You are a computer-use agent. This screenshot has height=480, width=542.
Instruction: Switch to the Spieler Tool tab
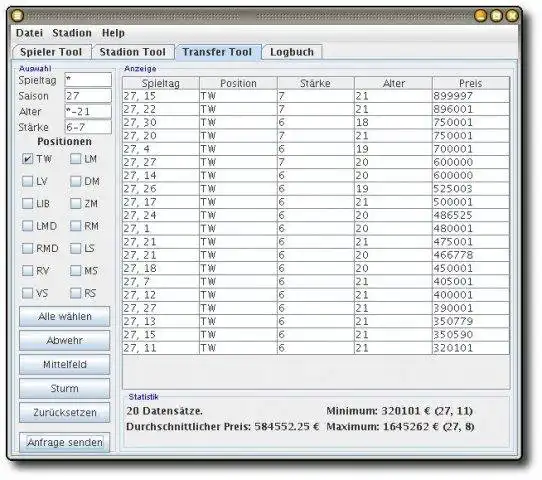tap(51, 52)
